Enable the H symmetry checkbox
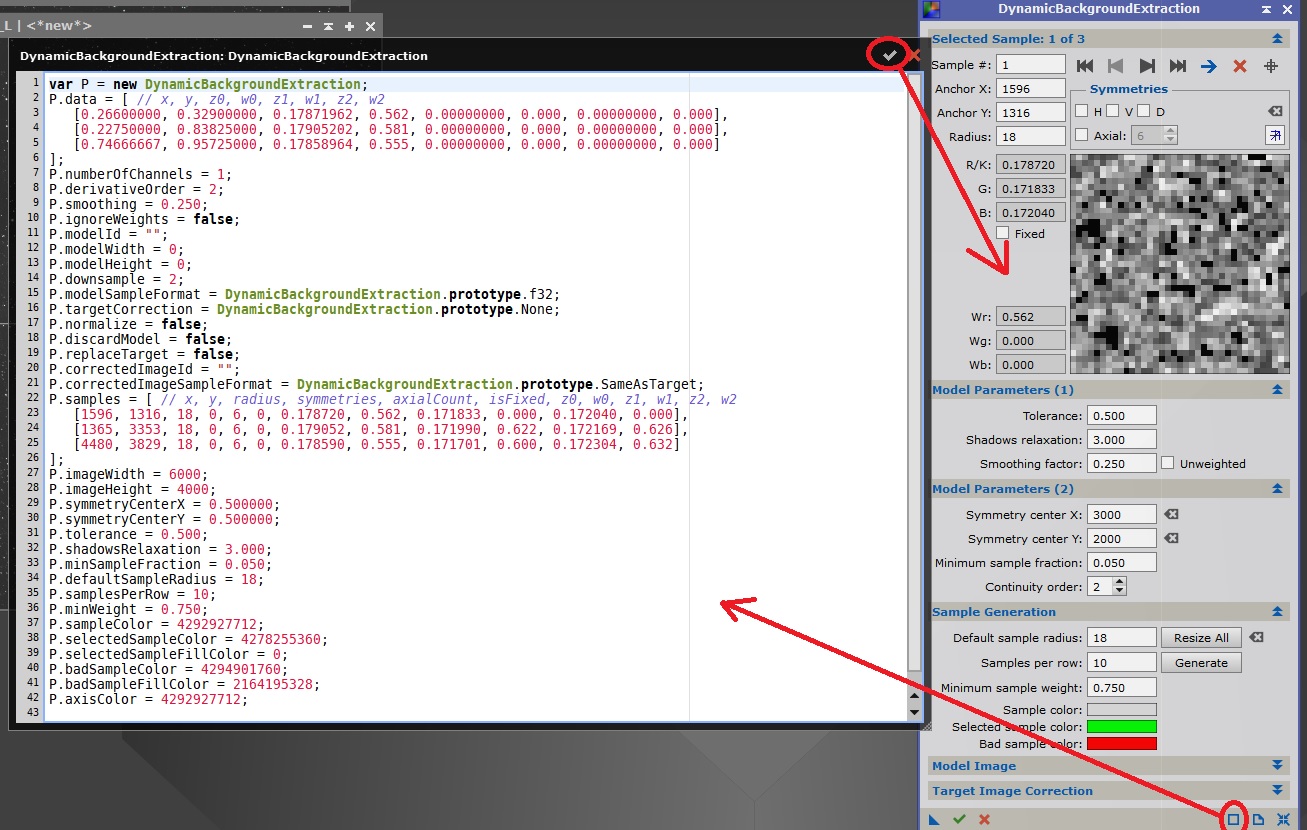 1081,111
